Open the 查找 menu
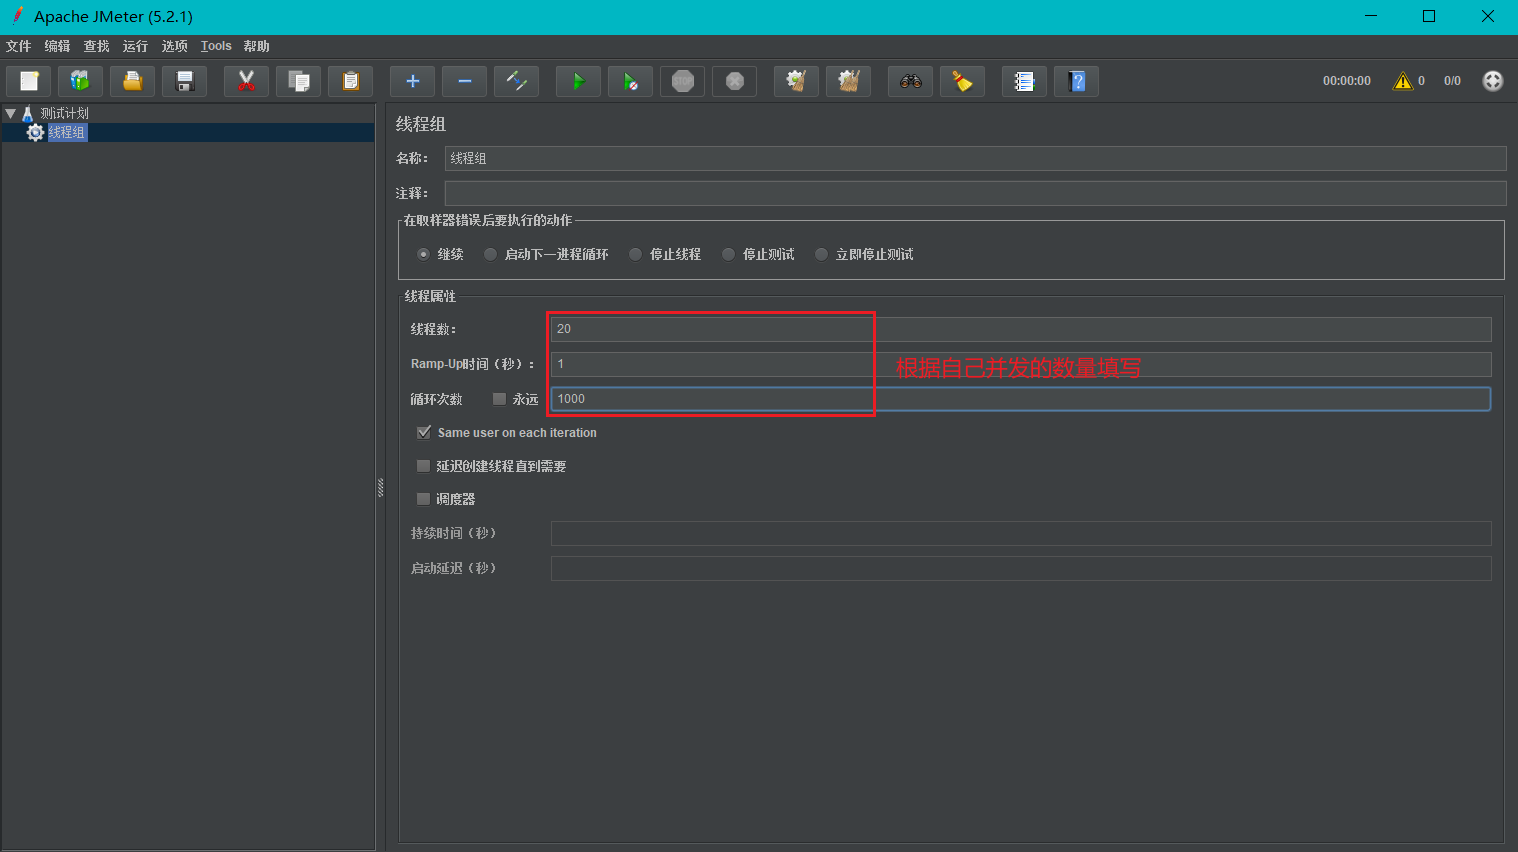The height and width of the screenshot is (852, 1518). 96,46
